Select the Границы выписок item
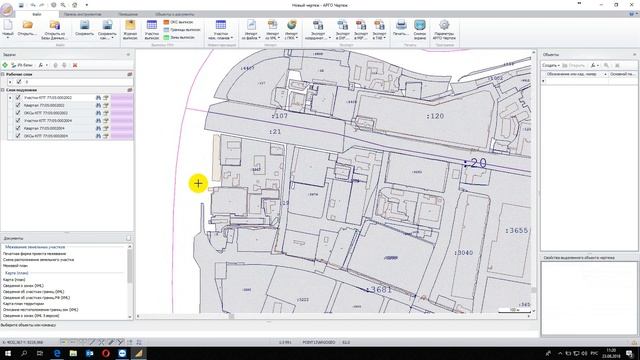This screenshot has height=360, width=640. pos(182,30)
